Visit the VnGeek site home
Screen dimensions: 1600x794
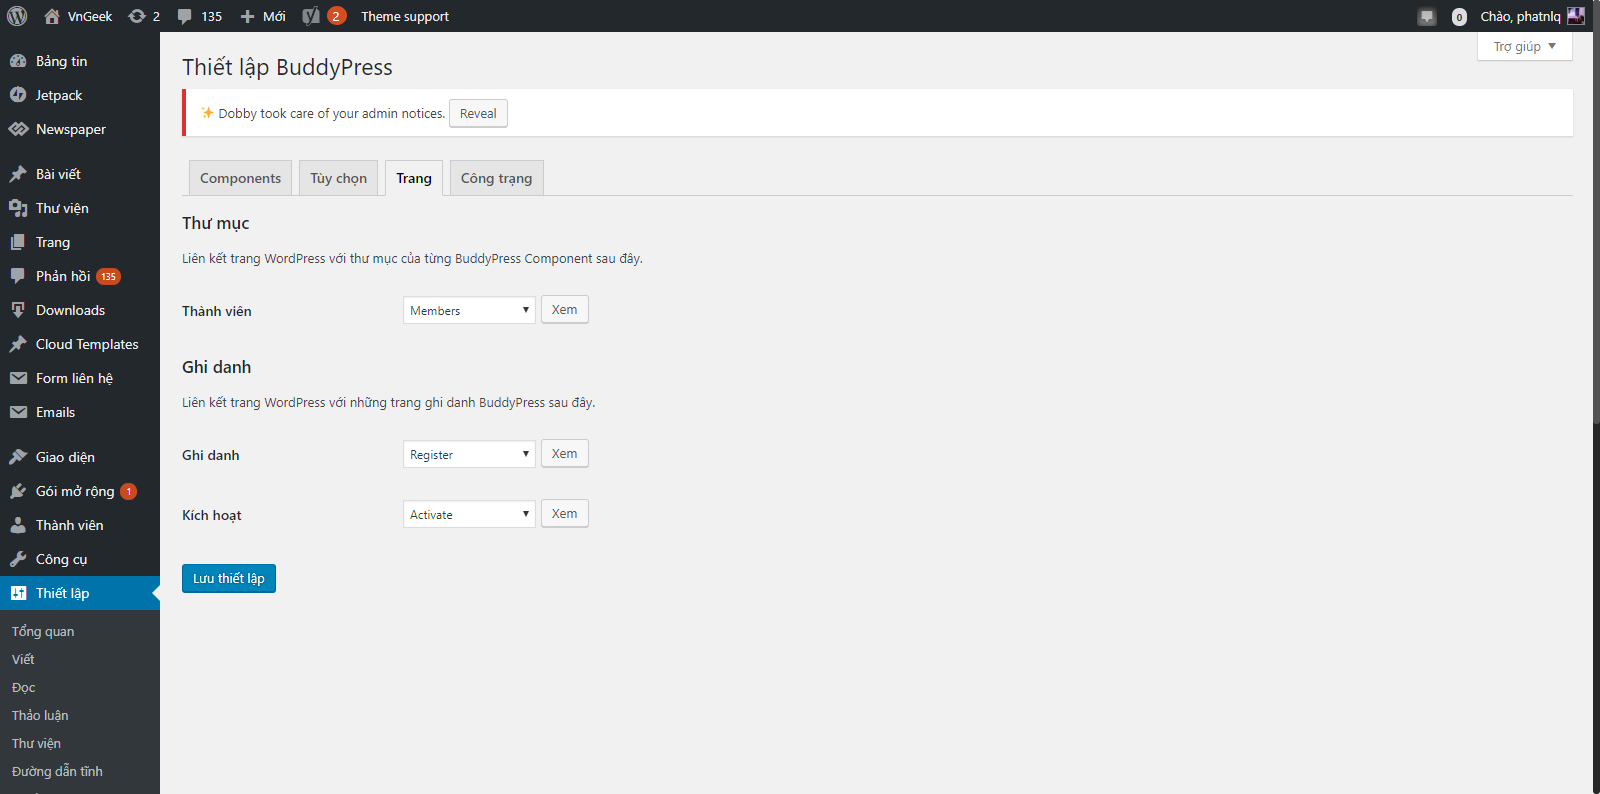tap(78, 16)
